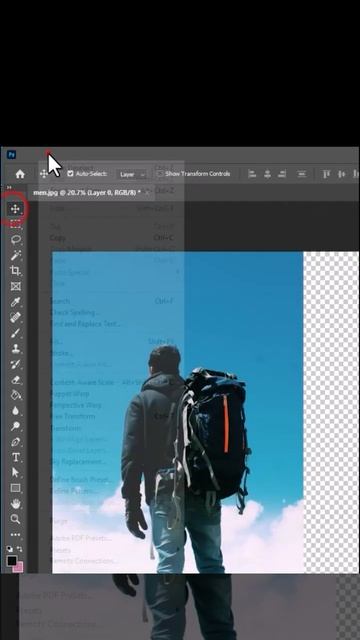360x640 pixels.
Task: Click the transparent checkerboard canvas area
Action: pyautogui.click(x=331, y=412)
